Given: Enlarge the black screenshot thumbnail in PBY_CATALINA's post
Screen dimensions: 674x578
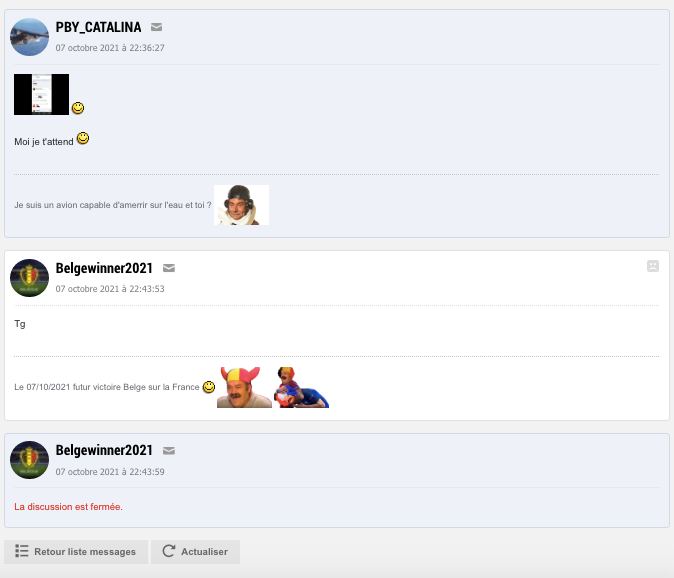Looking at the screenshot, I should click(x=41, y=95).
